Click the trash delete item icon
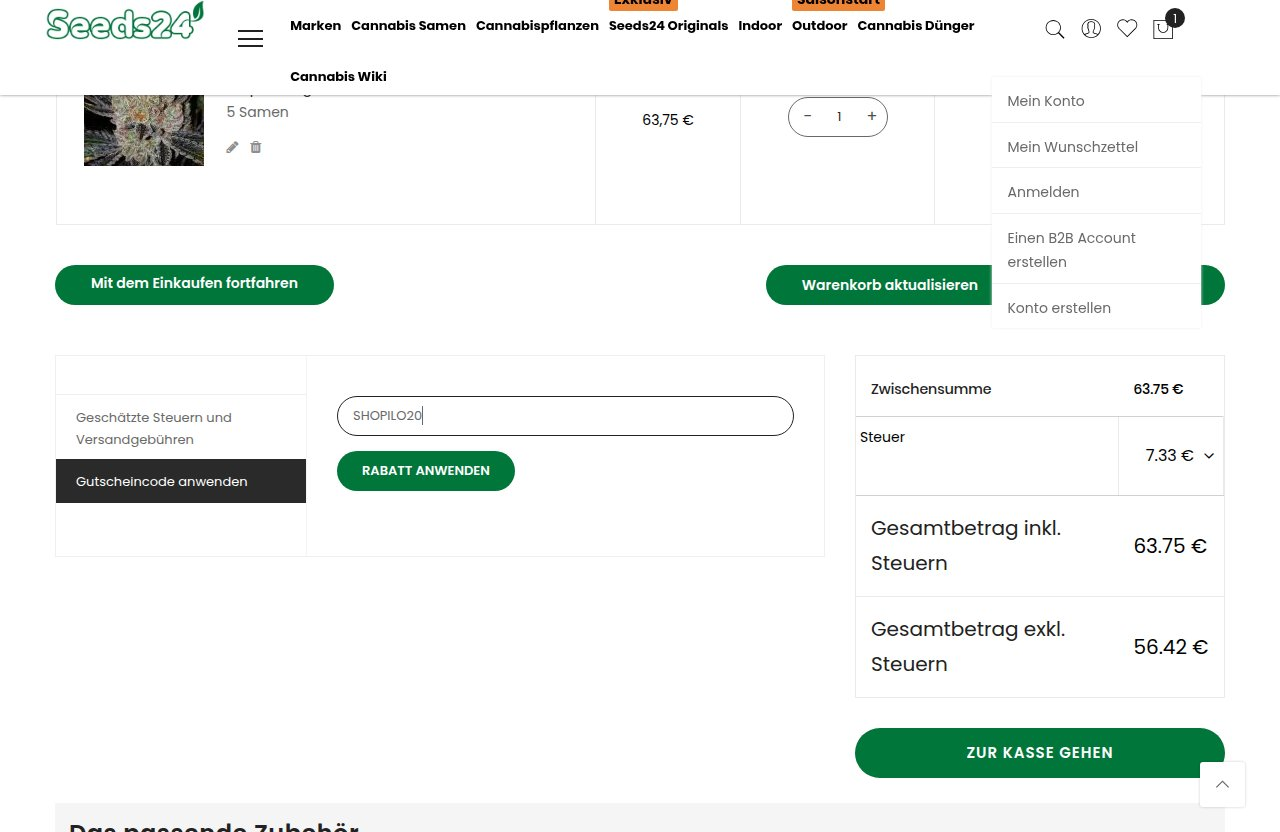1280x832 pixels. (x=256, y=147)
